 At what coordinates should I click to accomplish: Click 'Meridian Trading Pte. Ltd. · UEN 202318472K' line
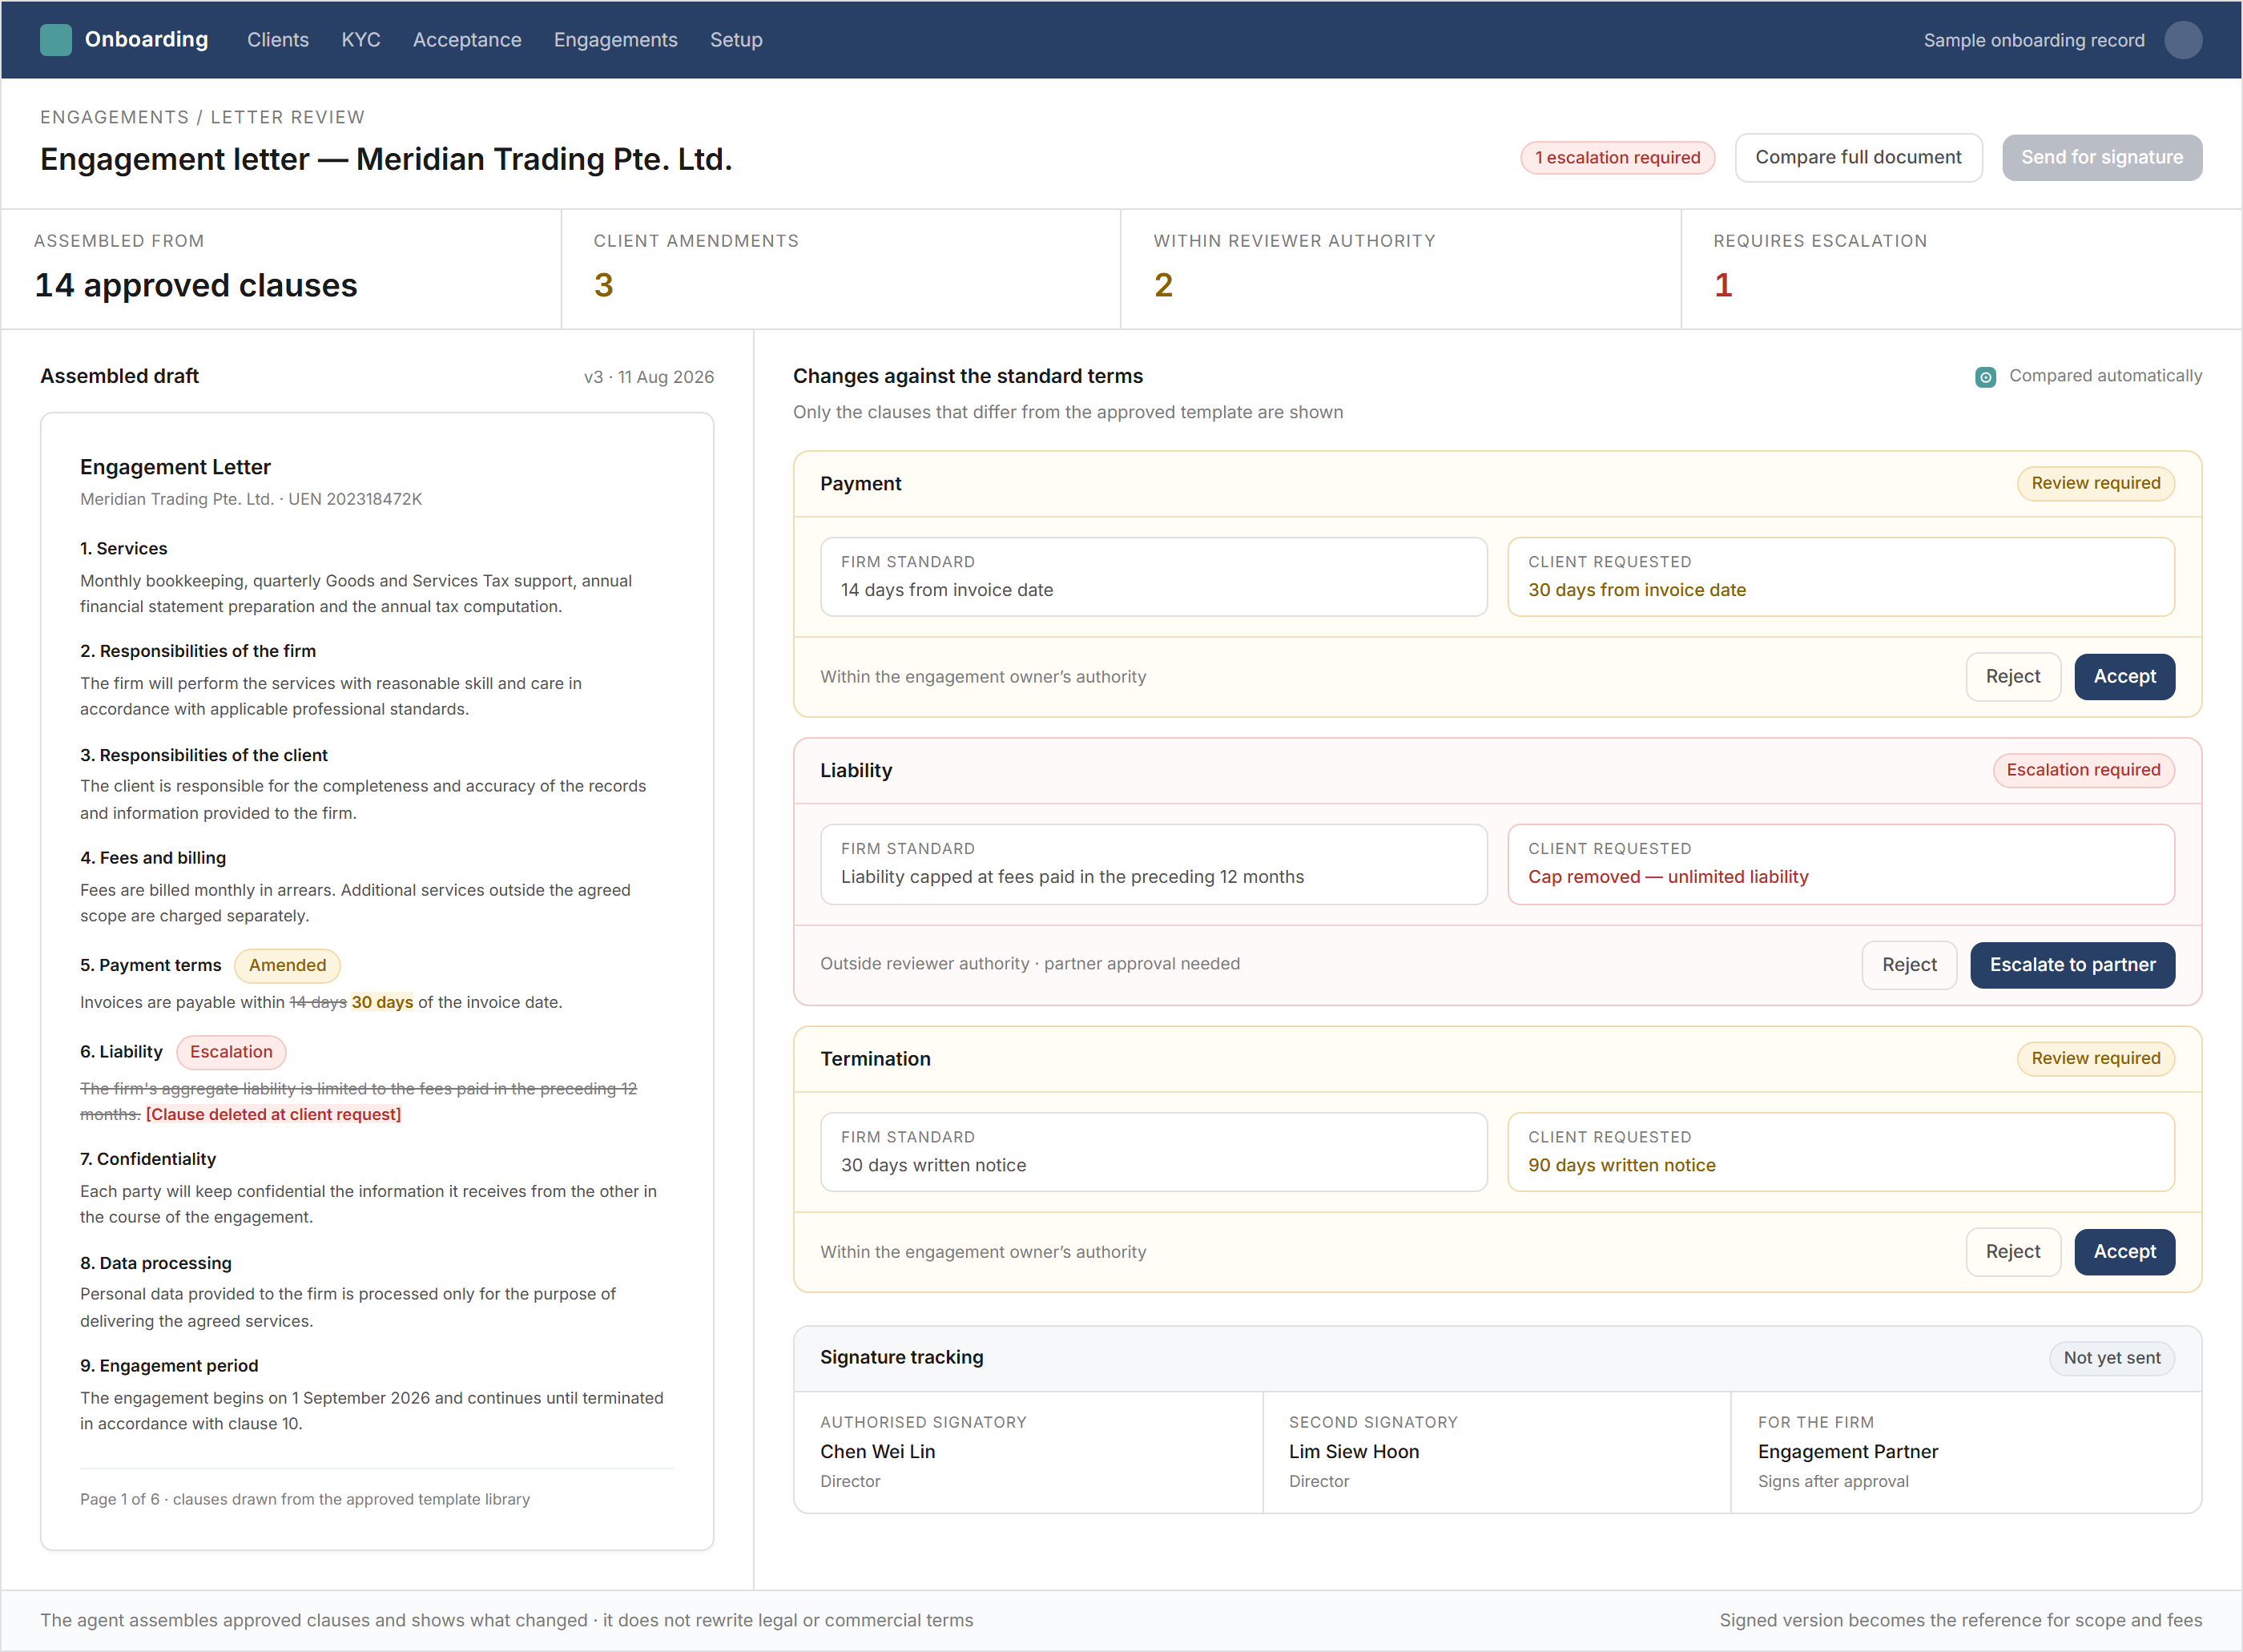tap(251, 499)
